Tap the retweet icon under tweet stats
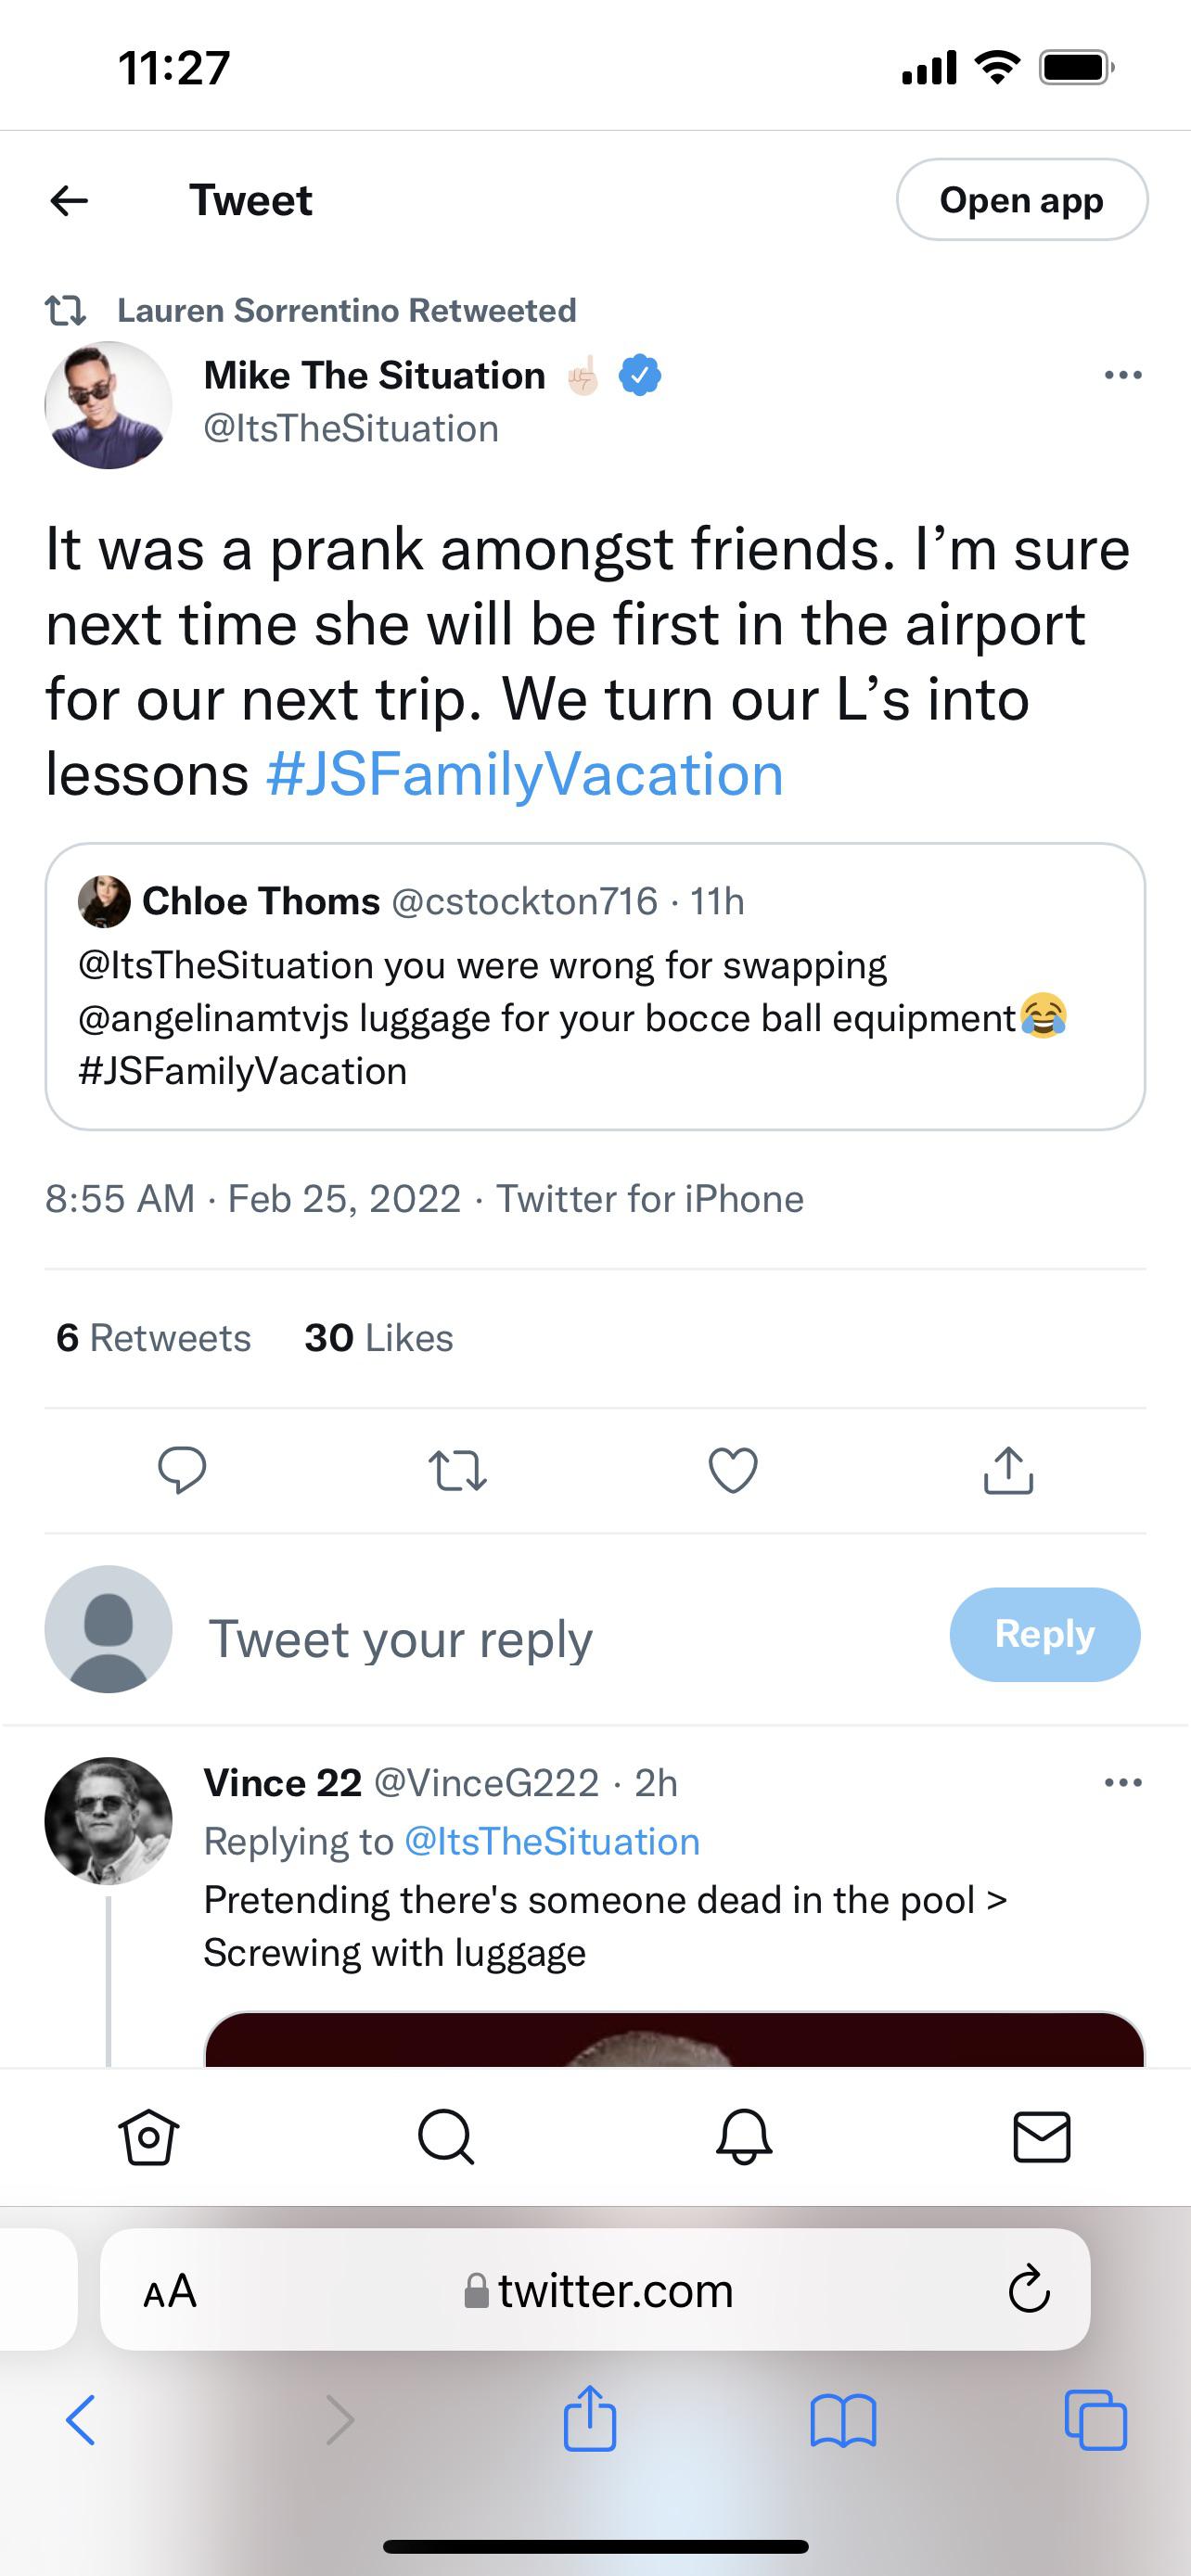The image size is (1191, 2576). click(x=457, y=1470)
